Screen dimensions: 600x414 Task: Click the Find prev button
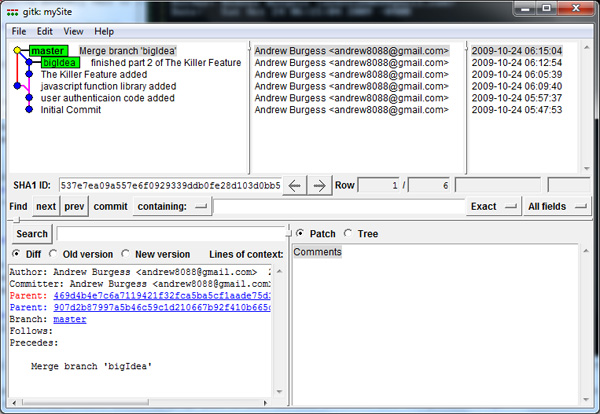74,207
